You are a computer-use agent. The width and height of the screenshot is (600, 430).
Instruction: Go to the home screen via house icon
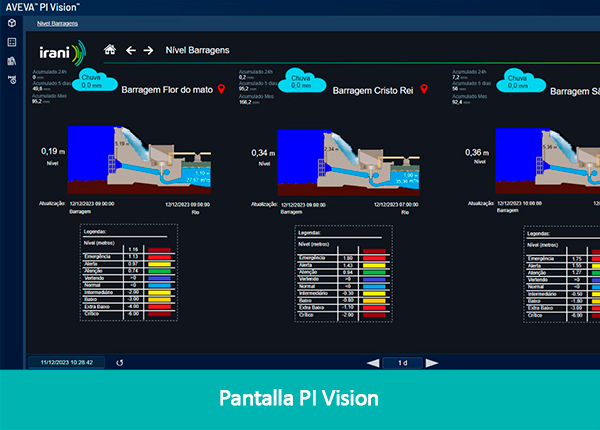pos(110,50)
